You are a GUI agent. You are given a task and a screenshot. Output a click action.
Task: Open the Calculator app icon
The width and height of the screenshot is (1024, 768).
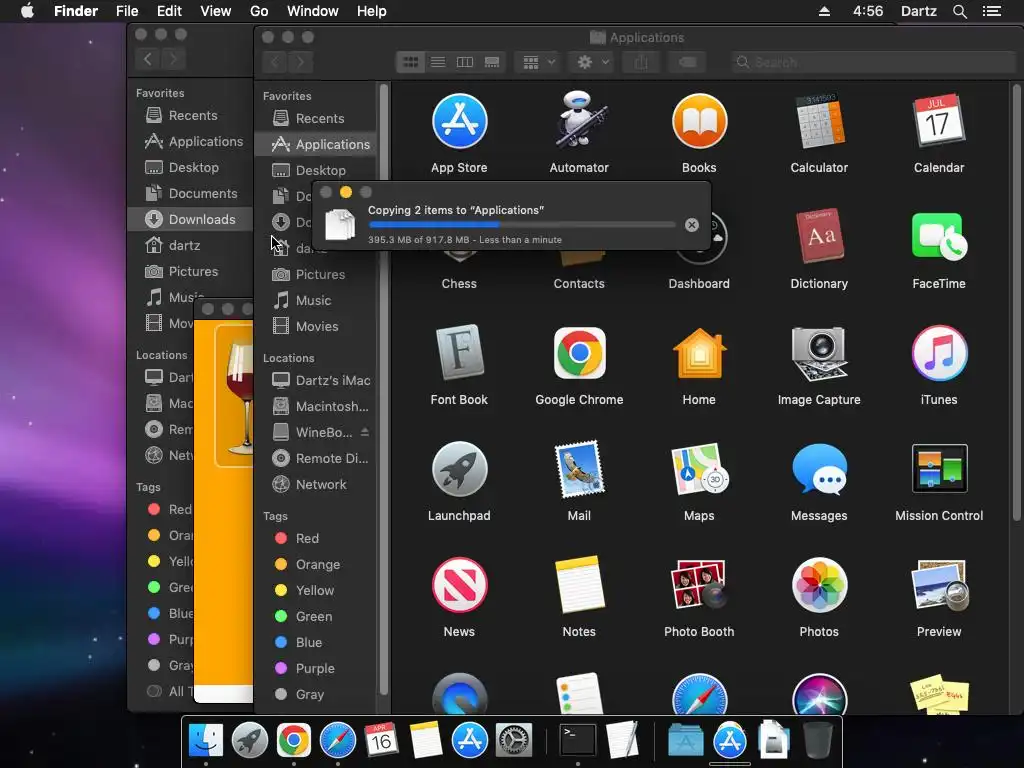pyautogui.click(x=819, y=121)
